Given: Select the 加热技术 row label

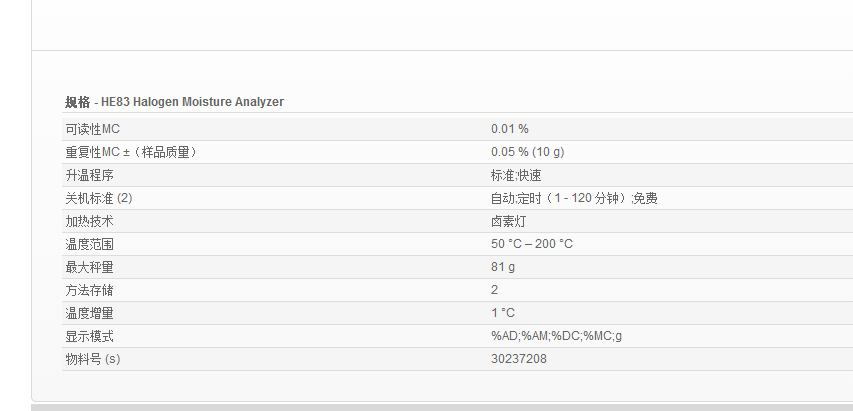Looking at the screenshot, I should pyautogui.click(x=89, y=221).
